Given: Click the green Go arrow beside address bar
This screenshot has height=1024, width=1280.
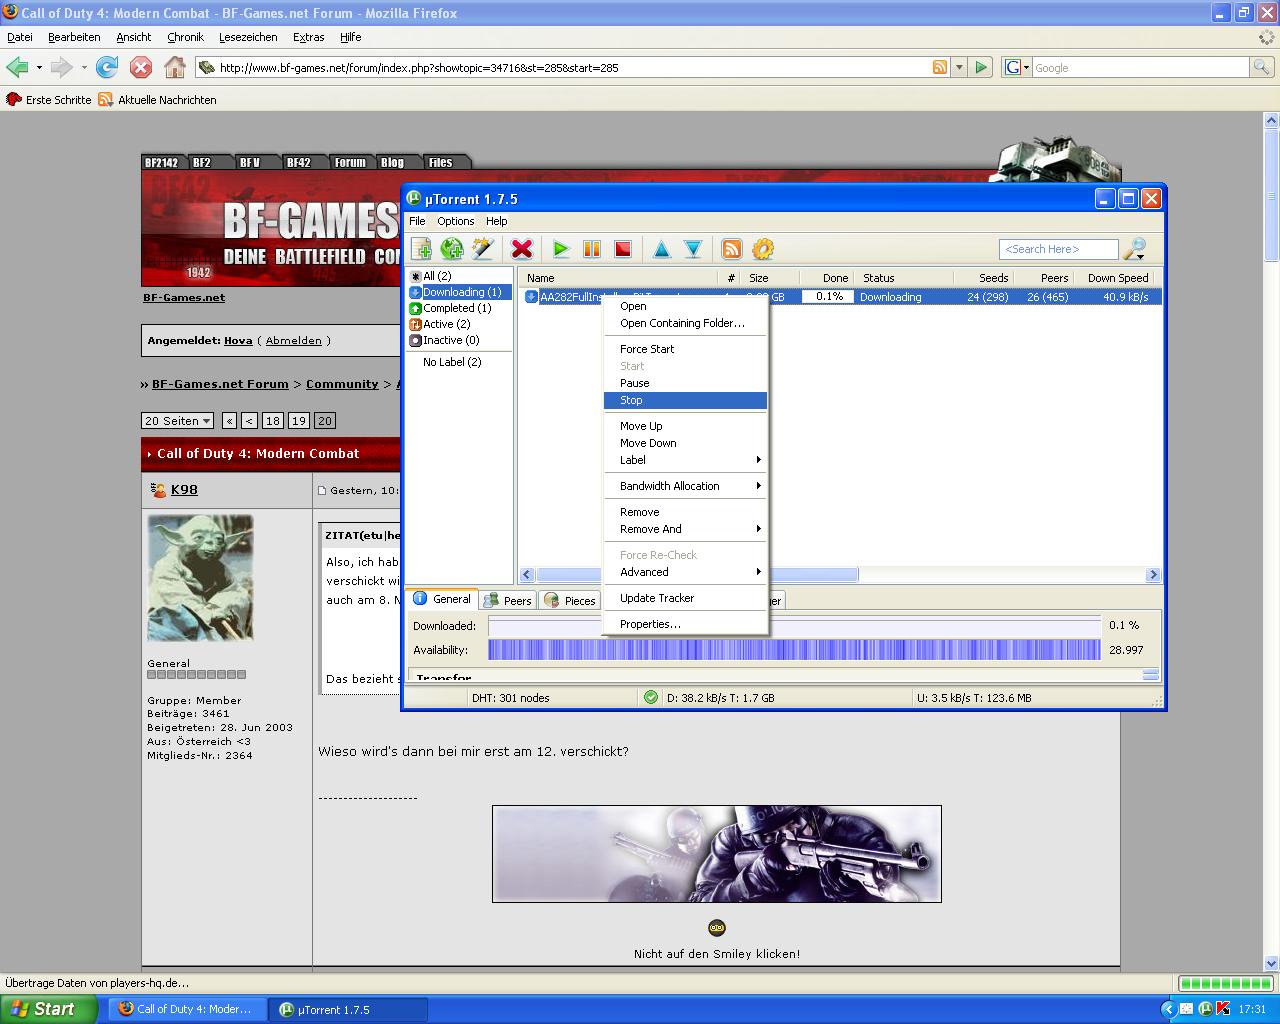Looking at the screenshot, I should coord(981,67).
